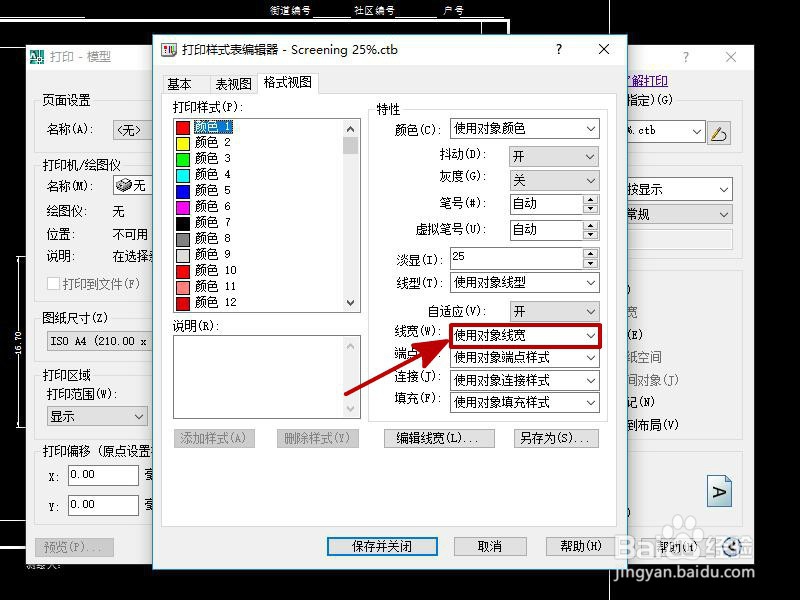Click the 淡显(I) screening field showing 25
800x600 pixels.
coord(517,258)
